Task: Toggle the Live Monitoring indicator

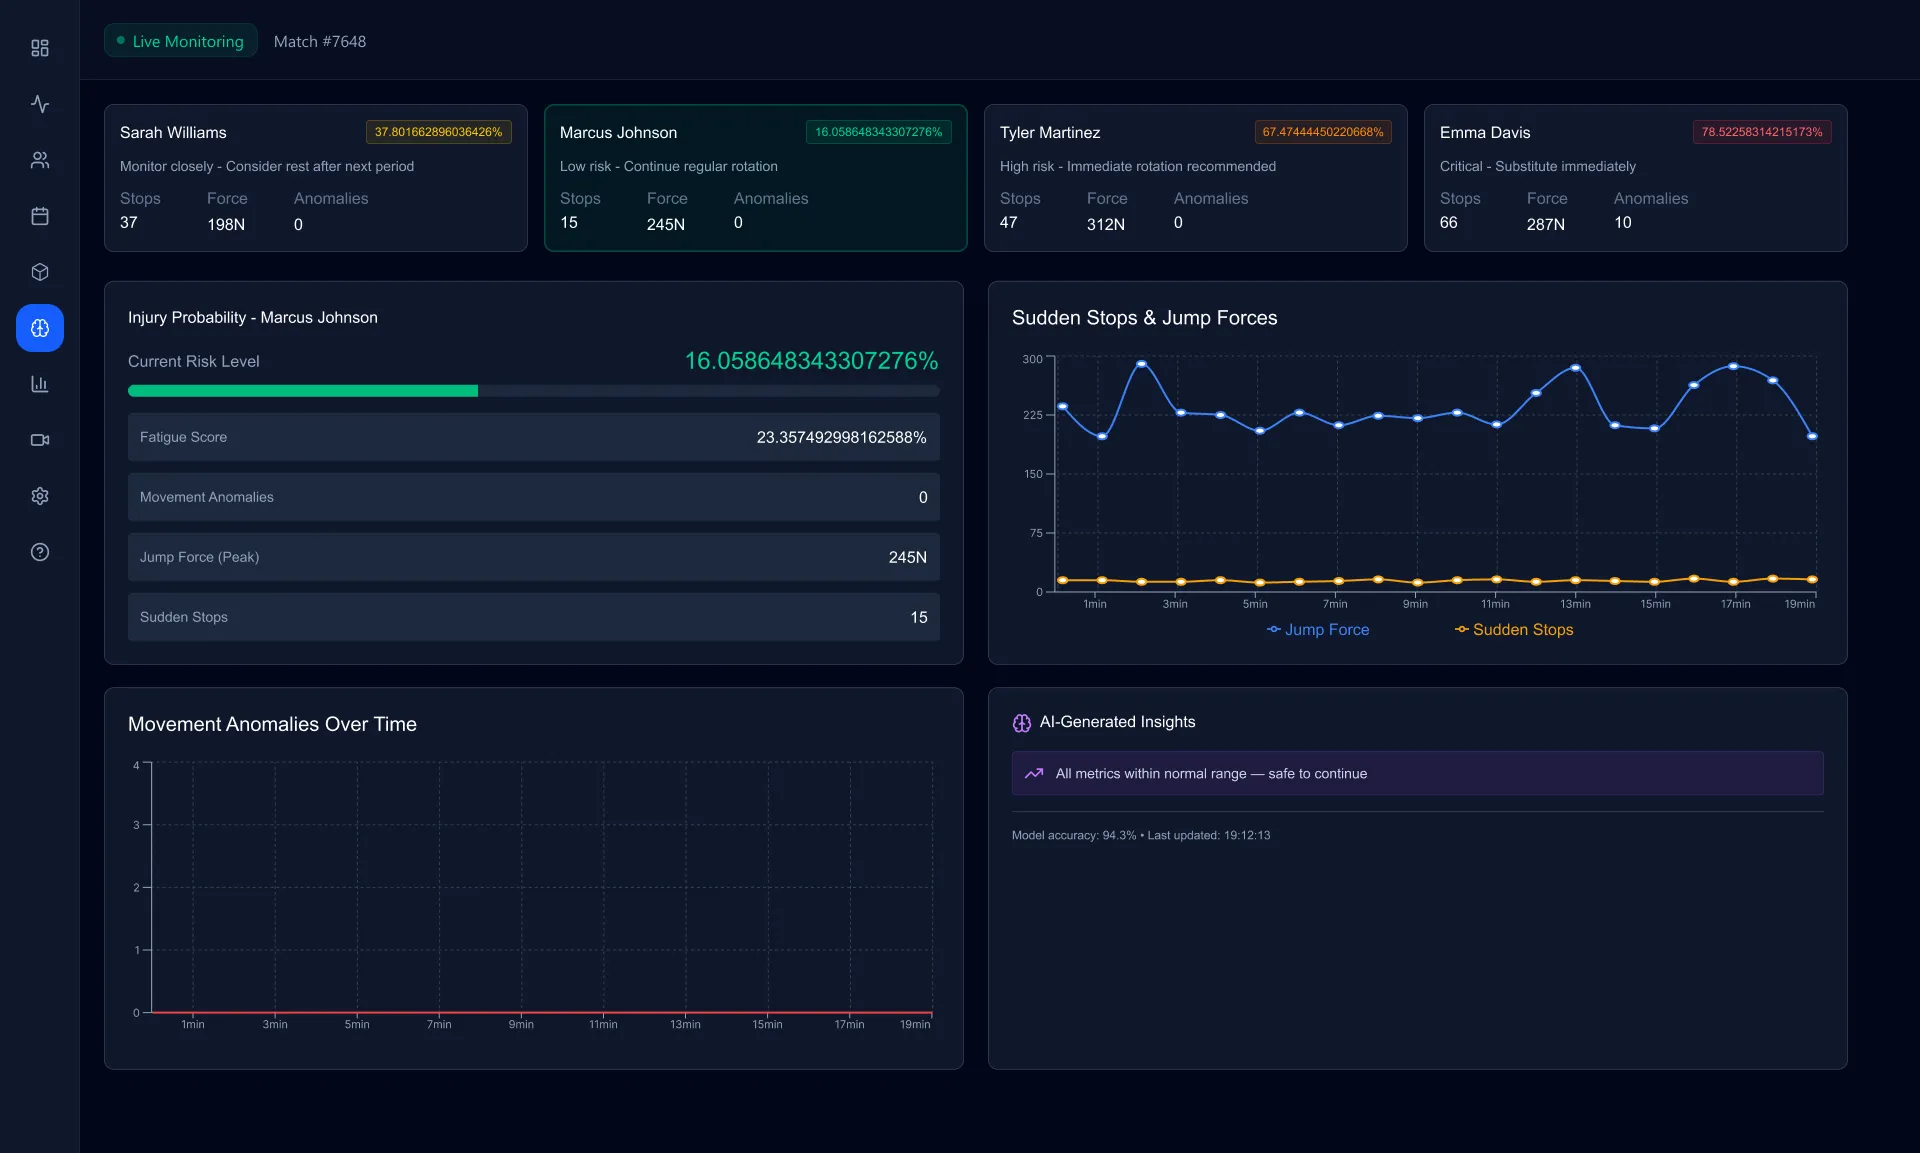Action: coord(180,41)
